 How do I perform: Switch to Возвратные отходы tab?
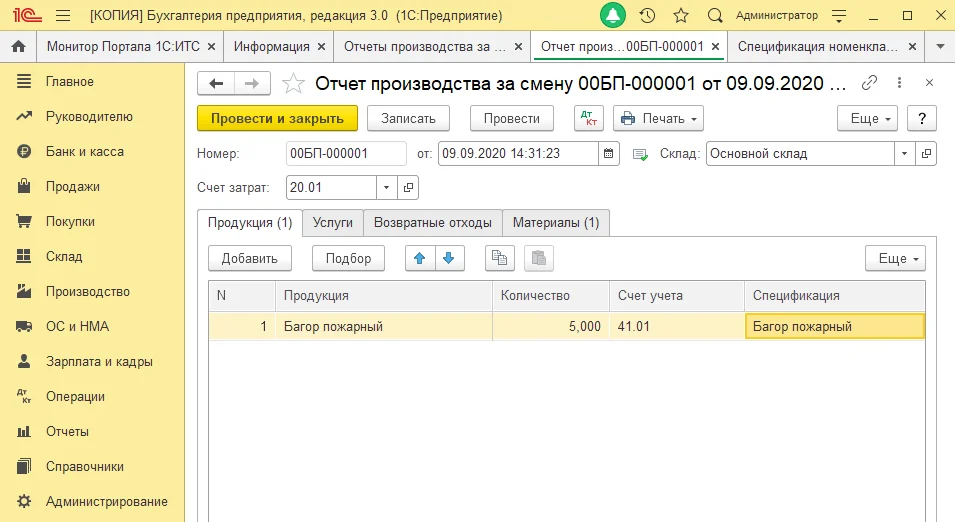[x=432, y=223]
